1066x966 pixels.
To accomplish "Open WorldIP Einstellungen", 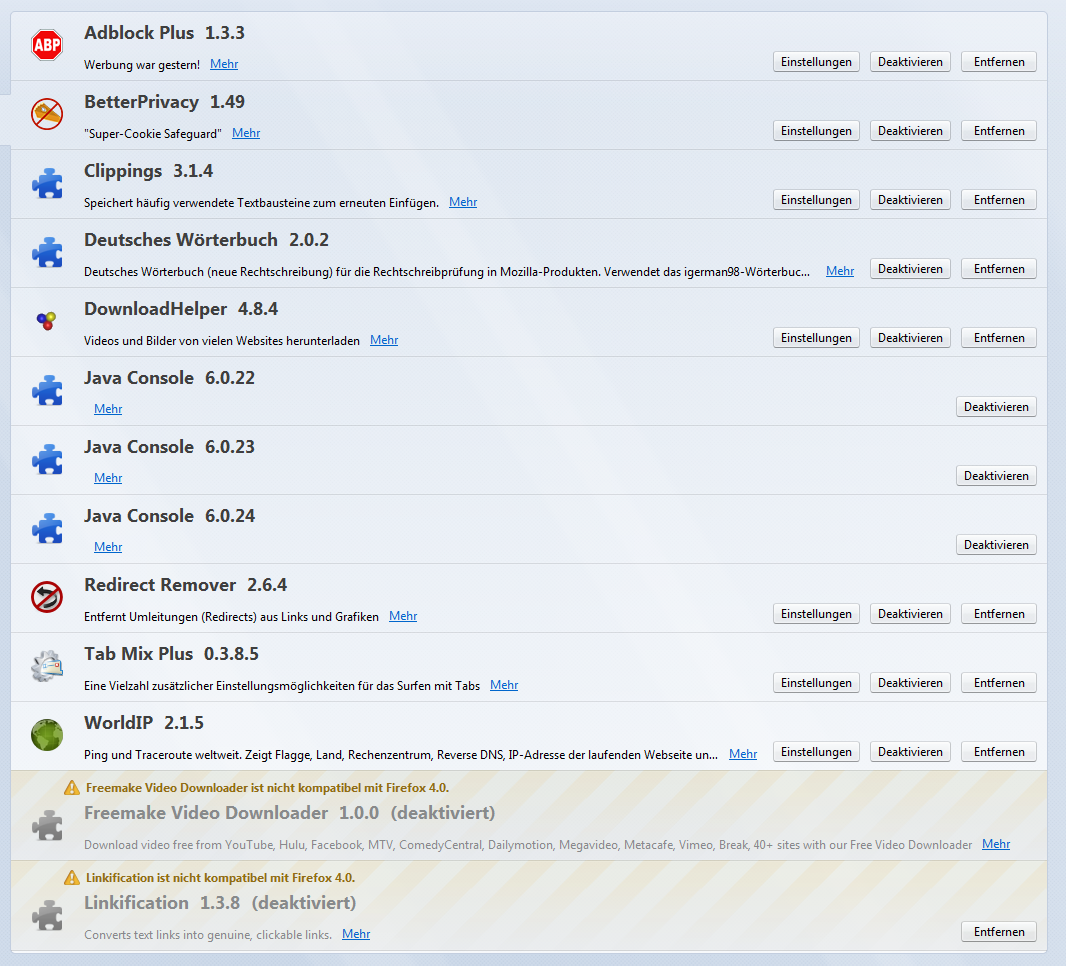I will pyautogui.click(x=816, y=752).
